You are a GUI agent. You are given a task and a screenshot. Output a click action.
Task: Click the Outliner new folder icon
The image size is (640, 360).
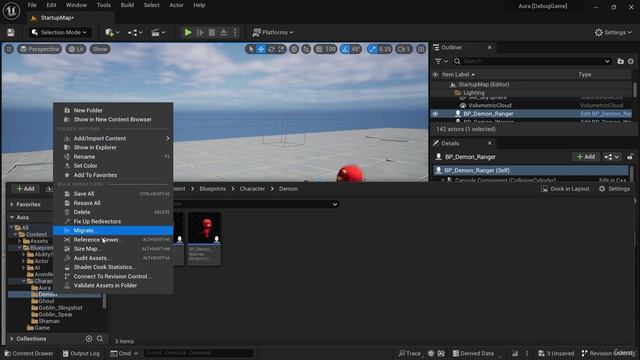coord(620,61)
